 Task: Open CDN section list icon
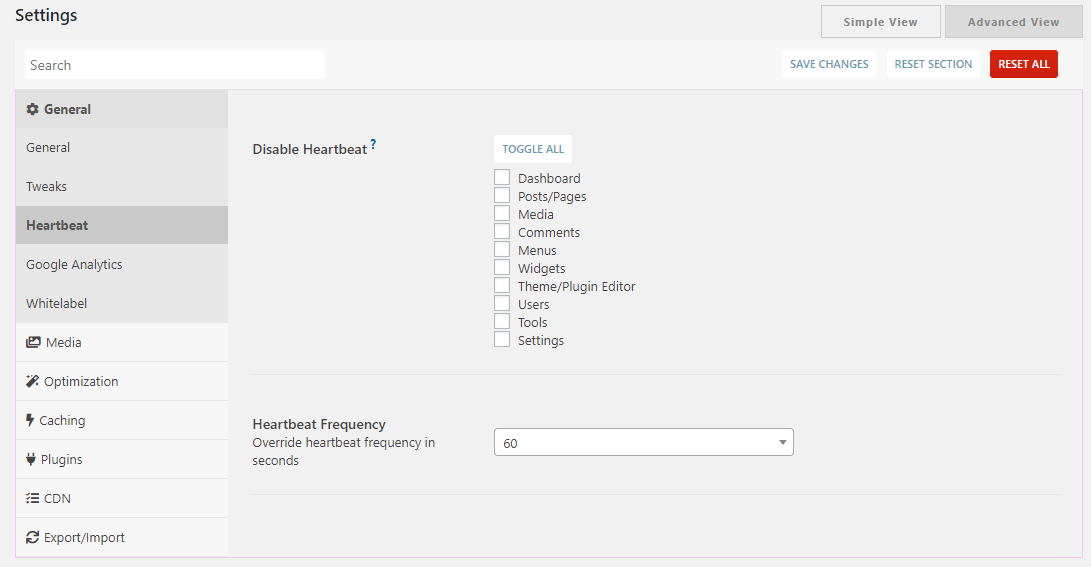(x=32, y=498)
